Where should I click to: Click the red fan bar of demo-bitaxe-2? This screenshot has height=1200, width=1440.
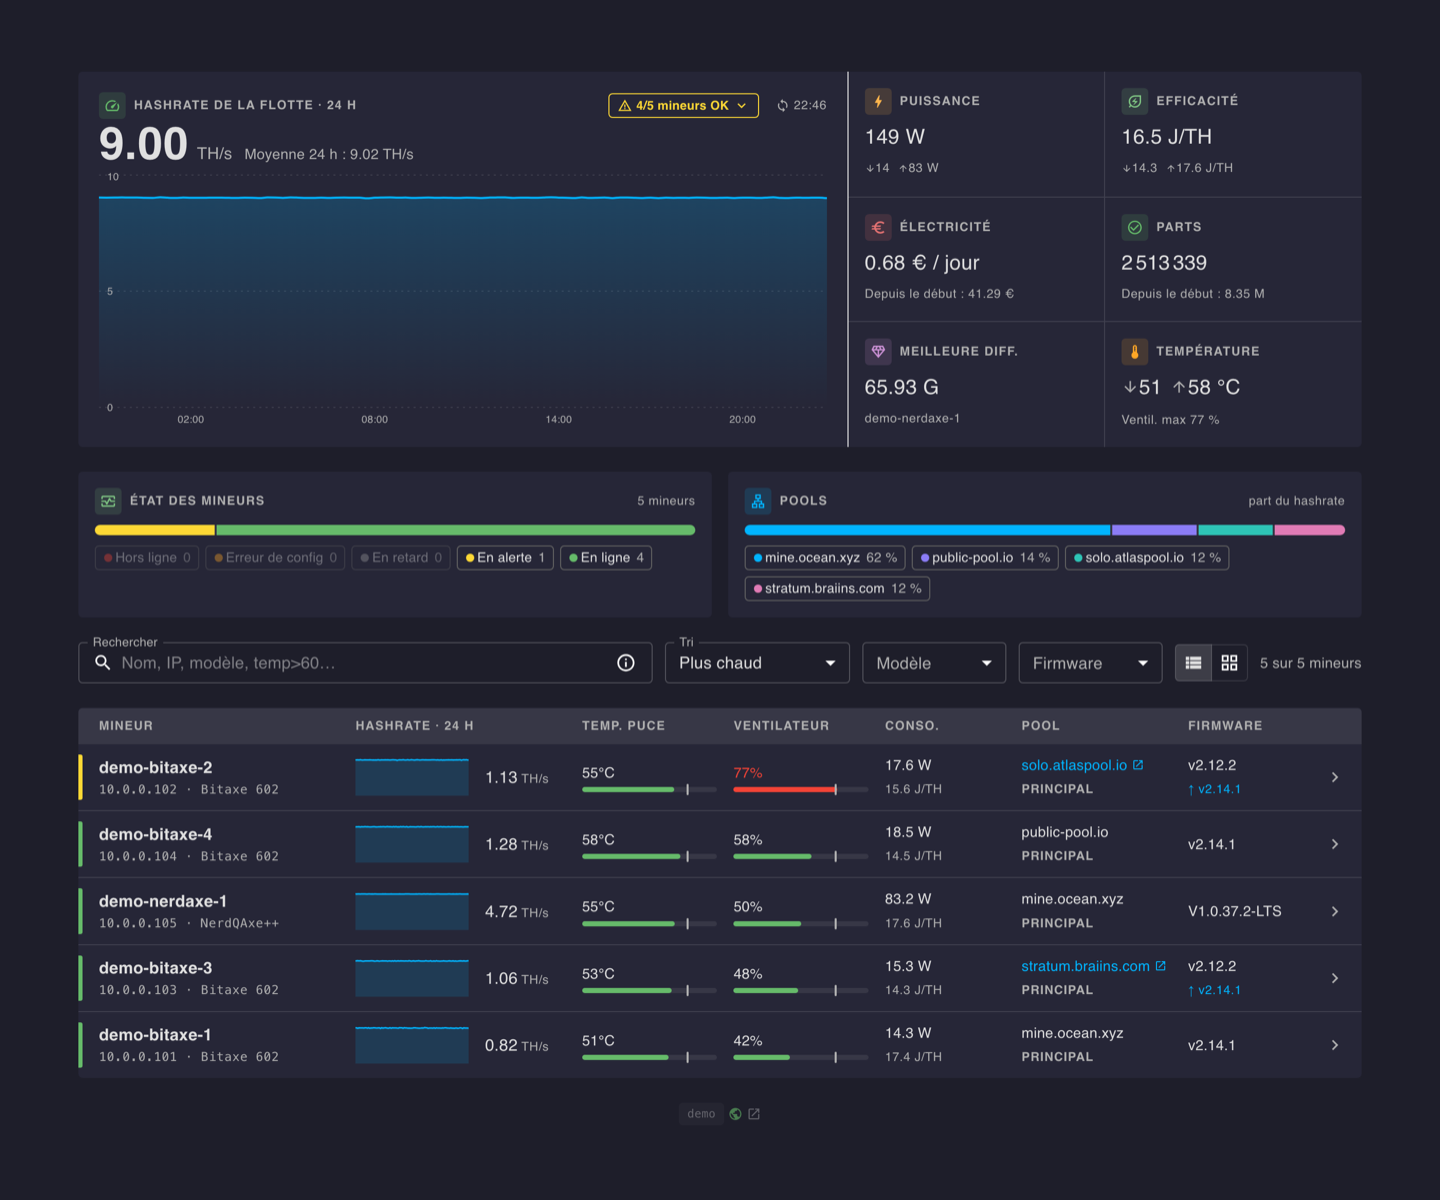(x=784, y=790)
